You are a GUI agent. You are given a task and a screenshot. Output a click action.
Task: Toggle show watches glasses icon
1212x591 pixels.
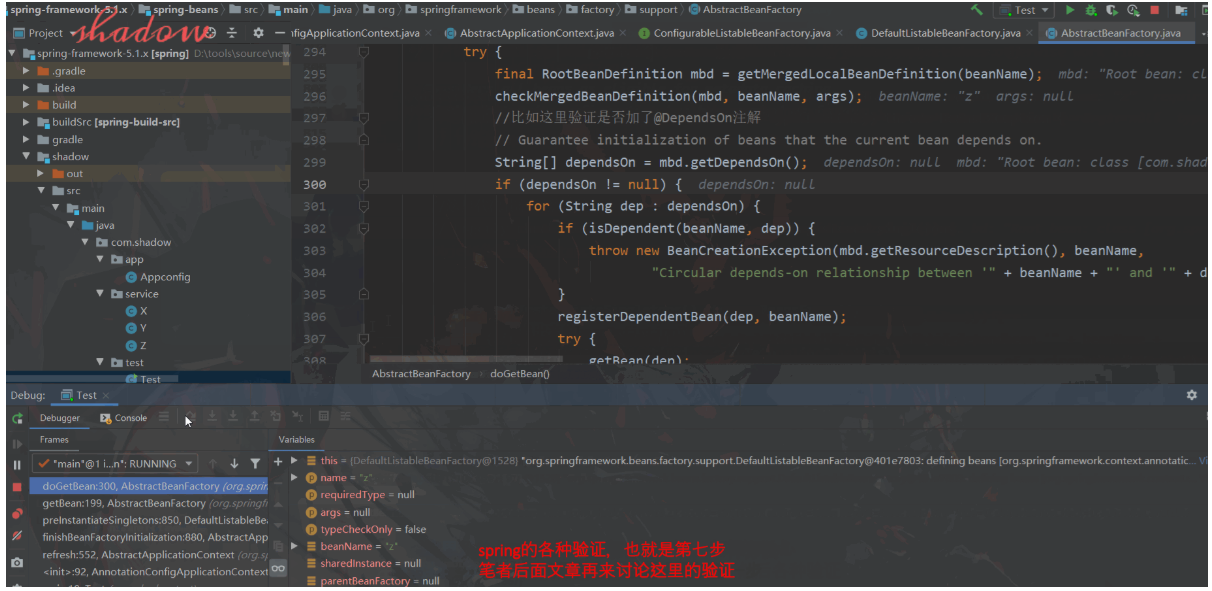click(x=278, y=567)
